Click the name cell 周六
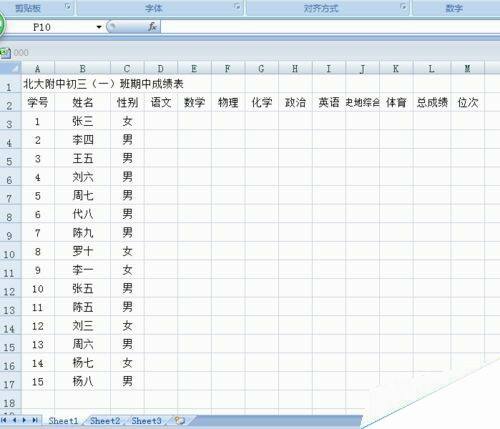500x429 pixels. (x=83, y=344)
